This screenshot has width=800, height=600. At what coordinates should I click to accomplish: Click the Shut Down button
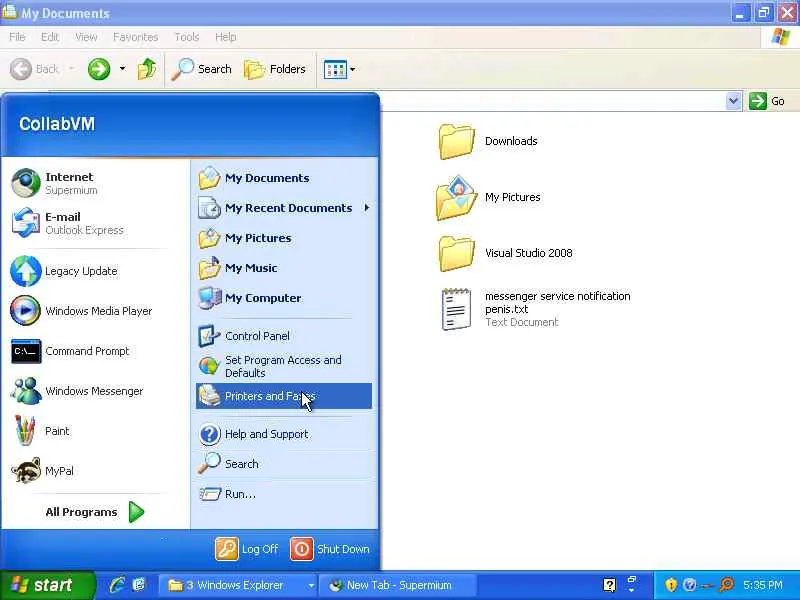(x=330, y=549)
